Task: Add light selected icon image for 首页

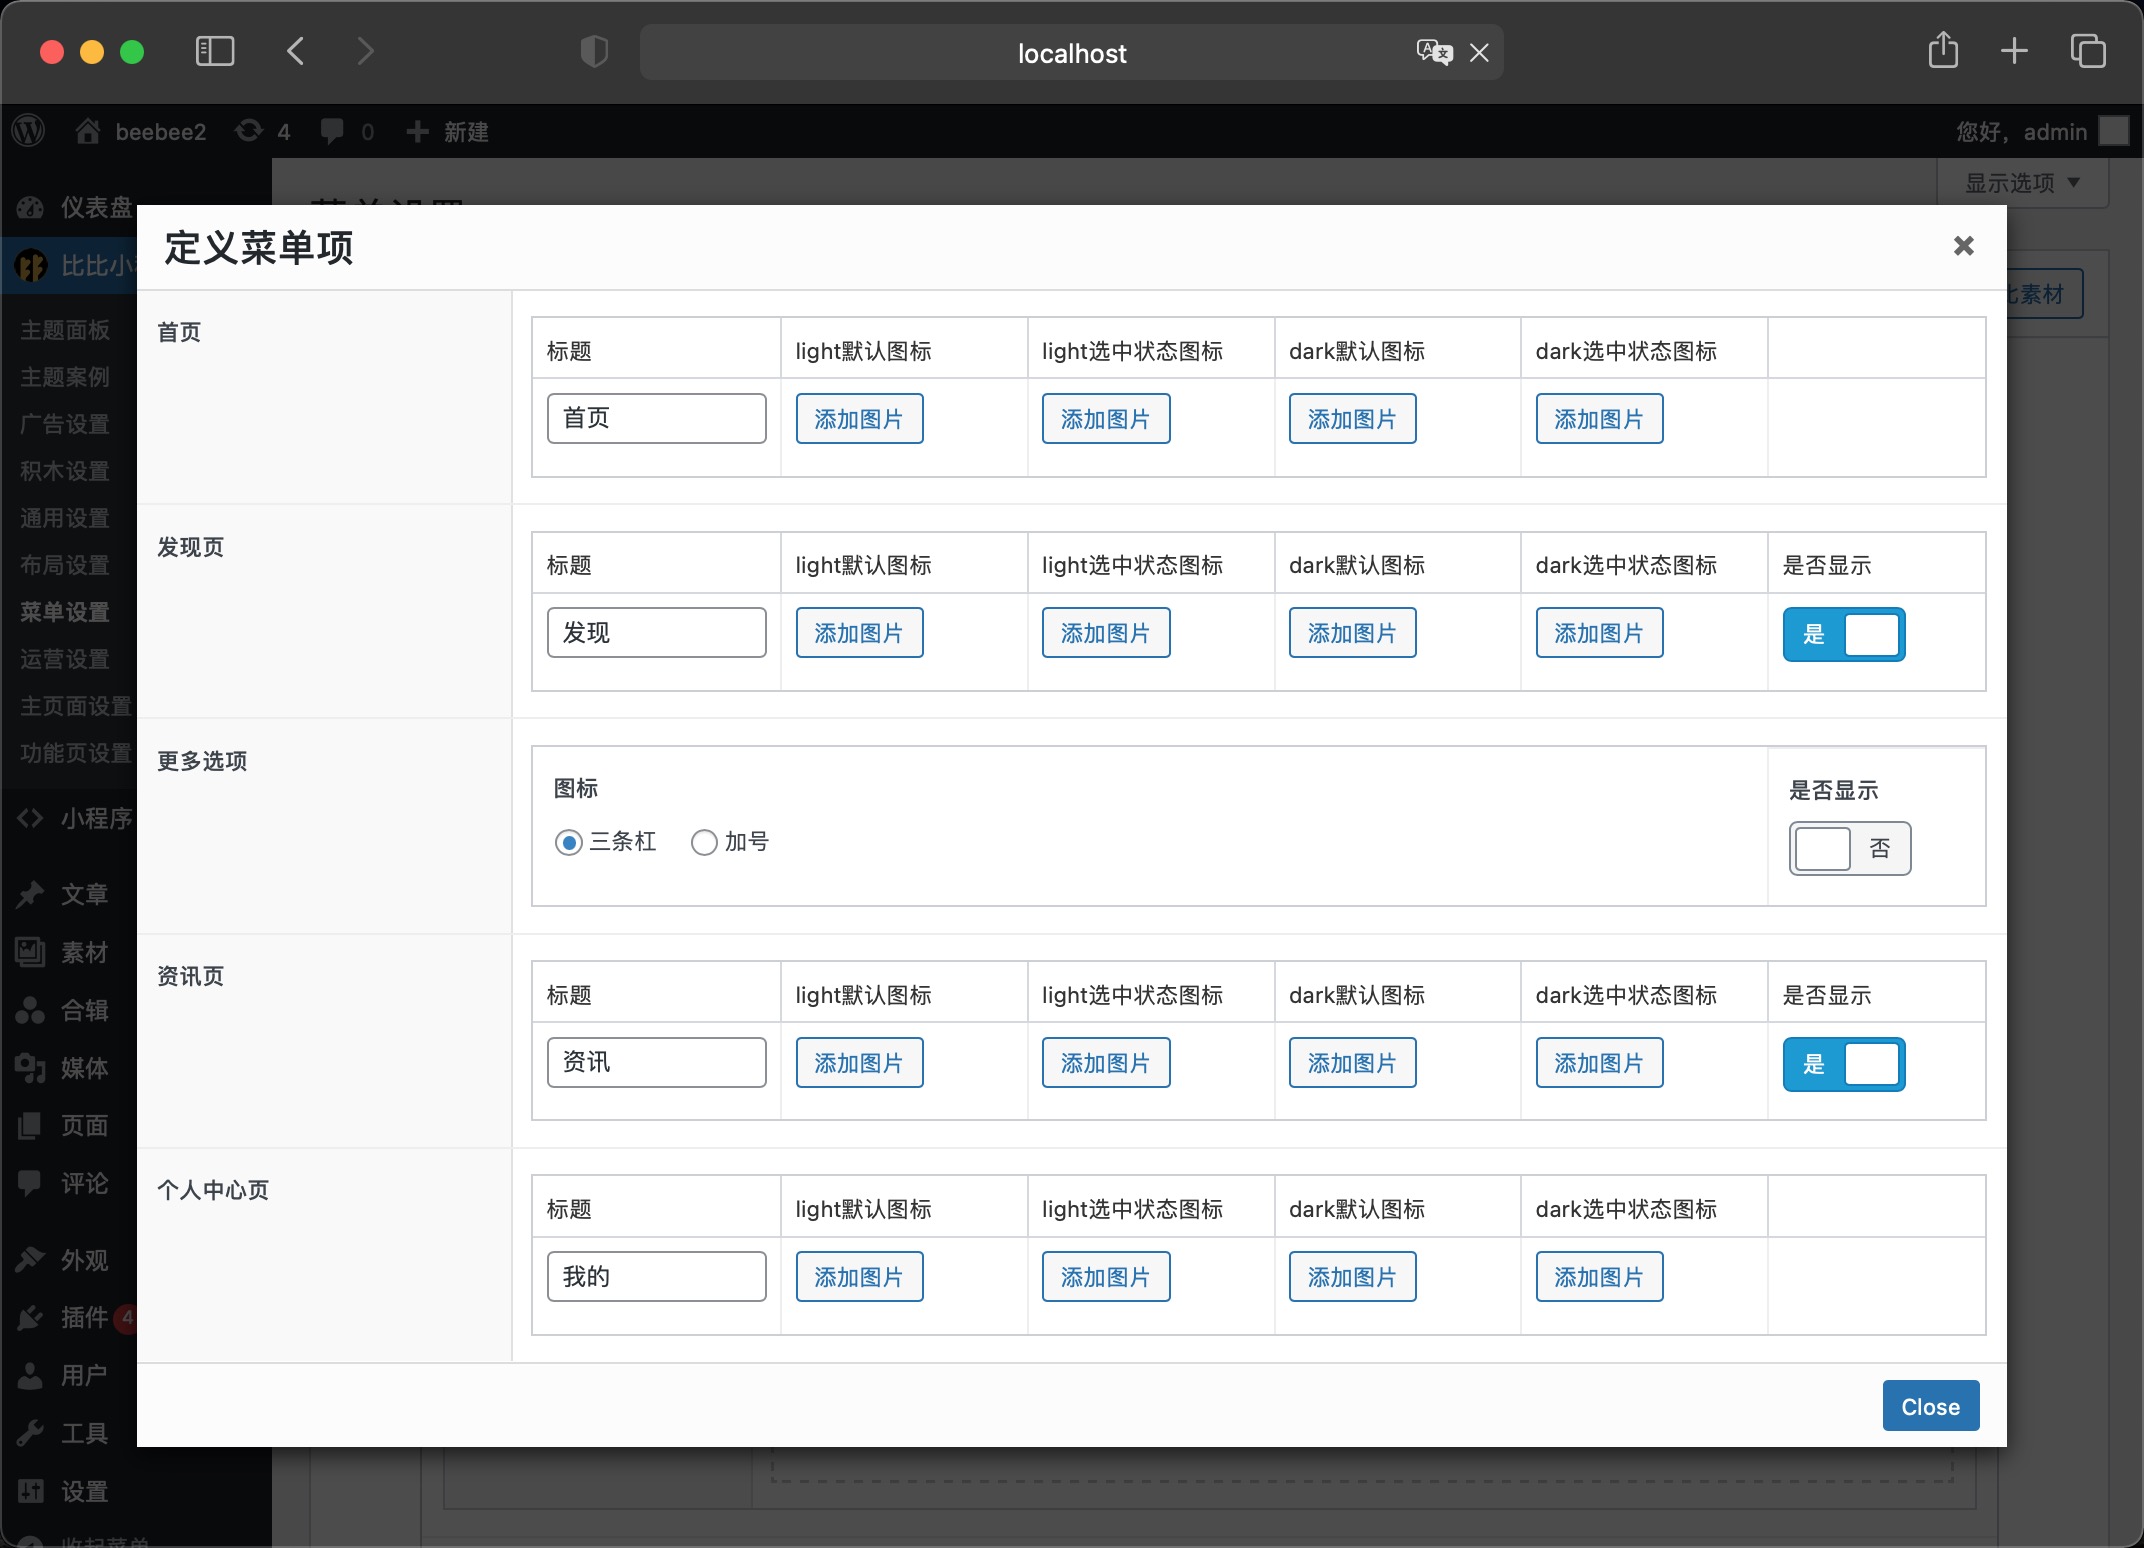Action: [x=1106, y=418]
